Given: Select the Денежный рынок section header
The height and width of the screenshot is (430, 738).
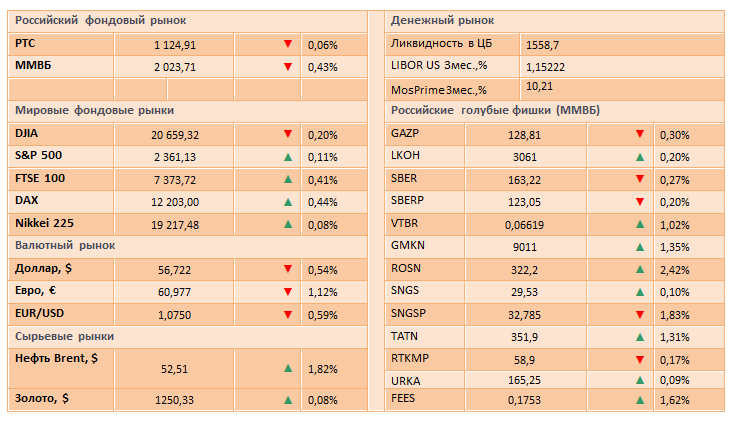Looking at the screenshot, I should 442,21.
